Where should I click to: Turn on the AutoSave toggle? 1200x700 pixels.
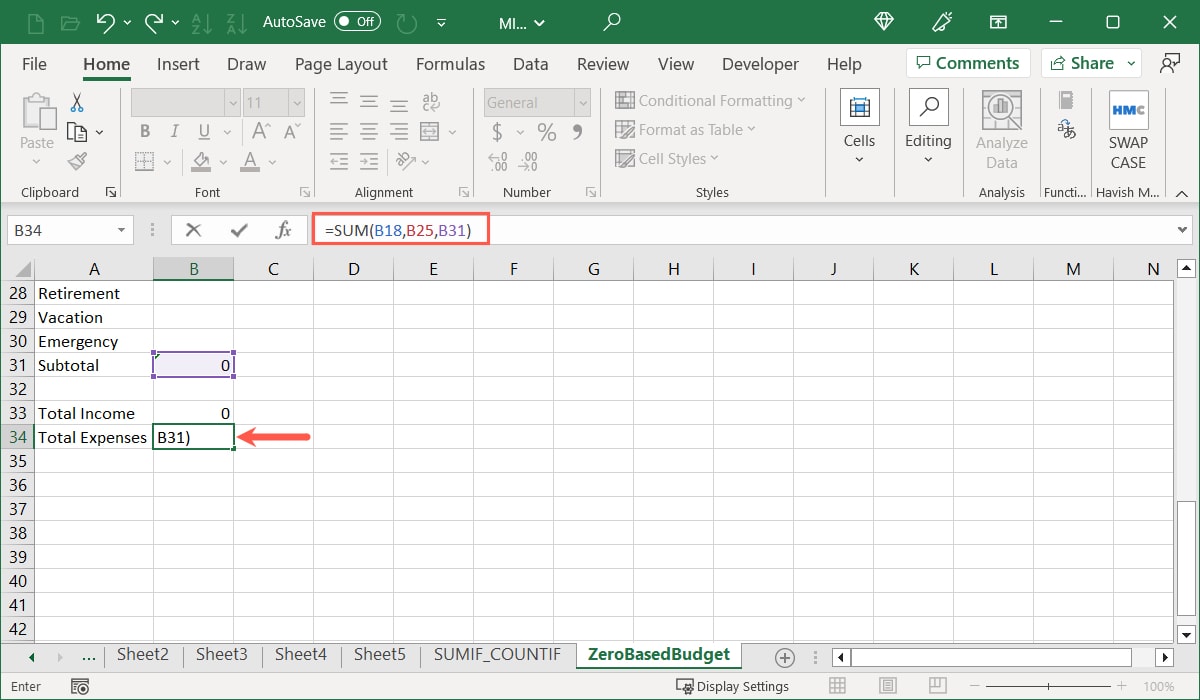355,21
